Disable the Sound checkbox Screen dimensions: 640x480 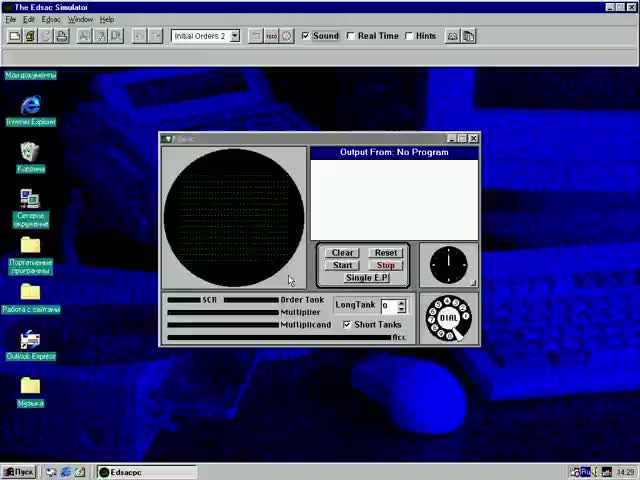306,36
